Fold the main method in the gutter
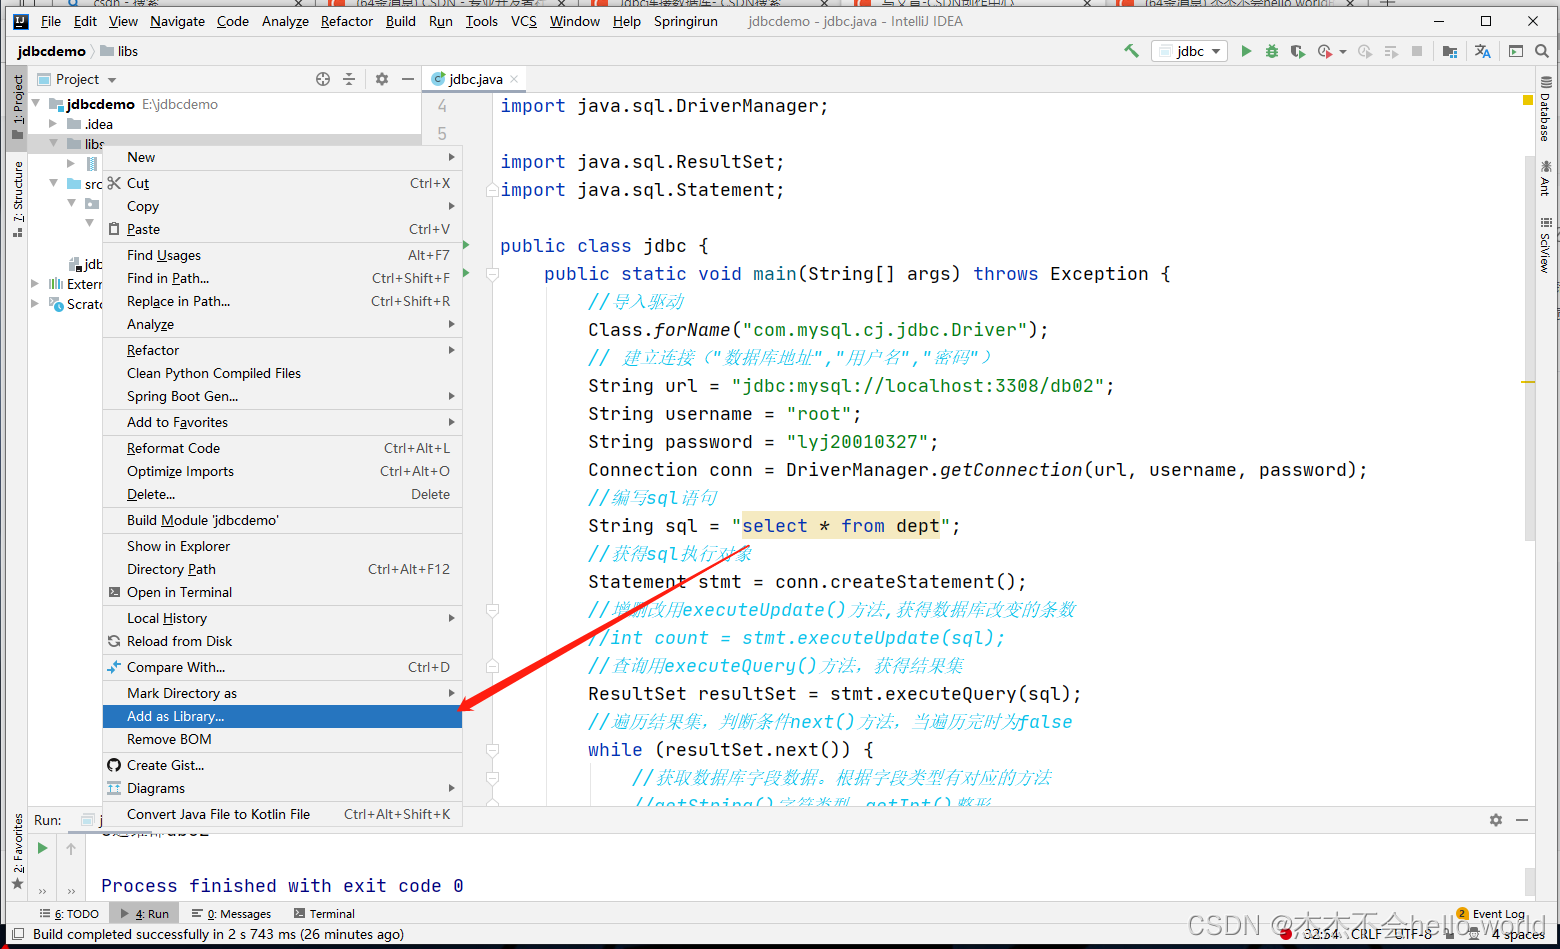 tap(492, 274)
